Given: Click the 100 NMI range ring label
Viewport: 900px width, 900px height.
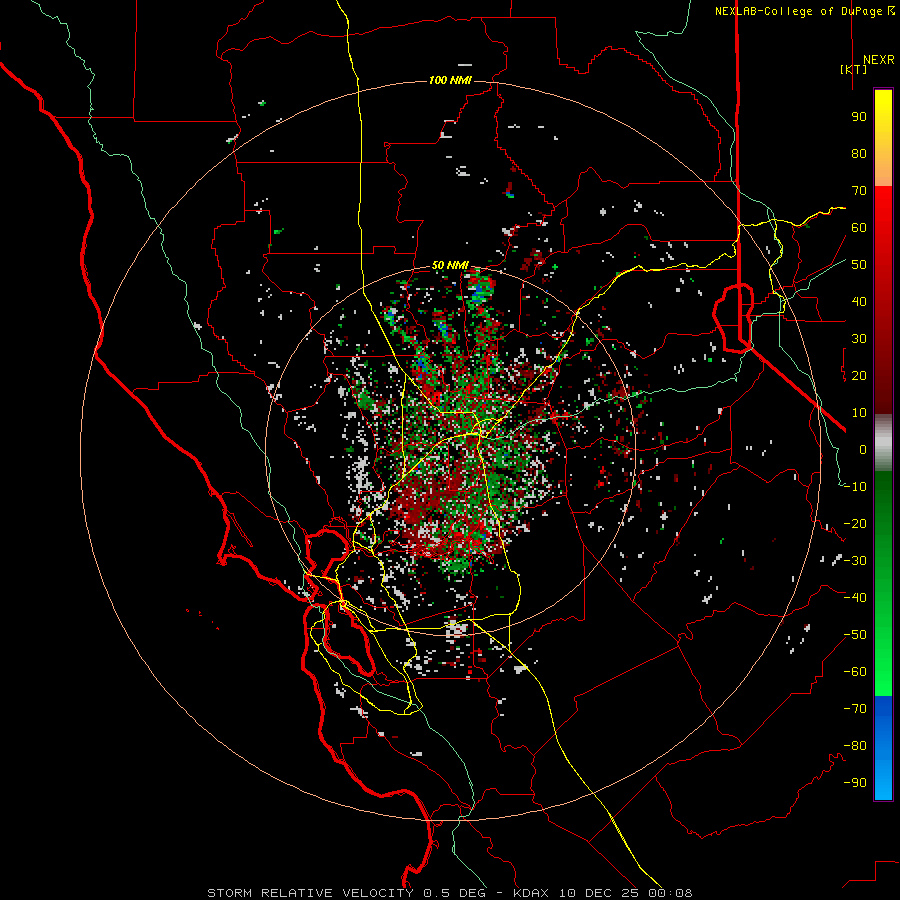Looking at the screenshot, I should [x=450, y=80].
